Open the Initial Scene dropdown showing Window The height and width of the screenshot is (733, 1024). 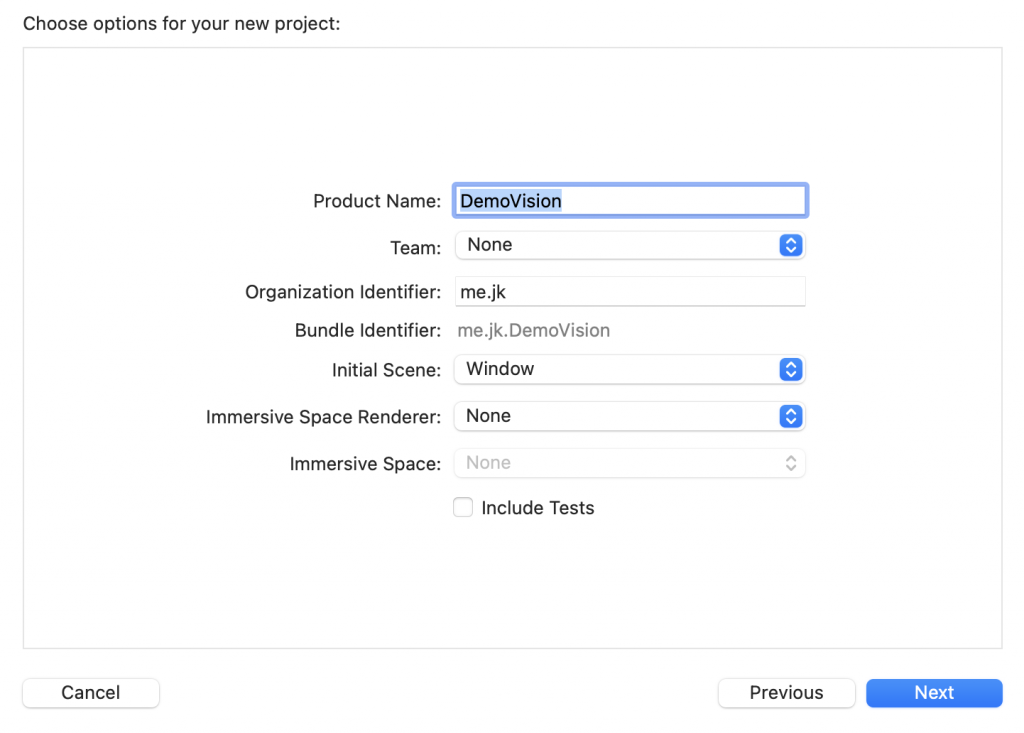[618, 369]
